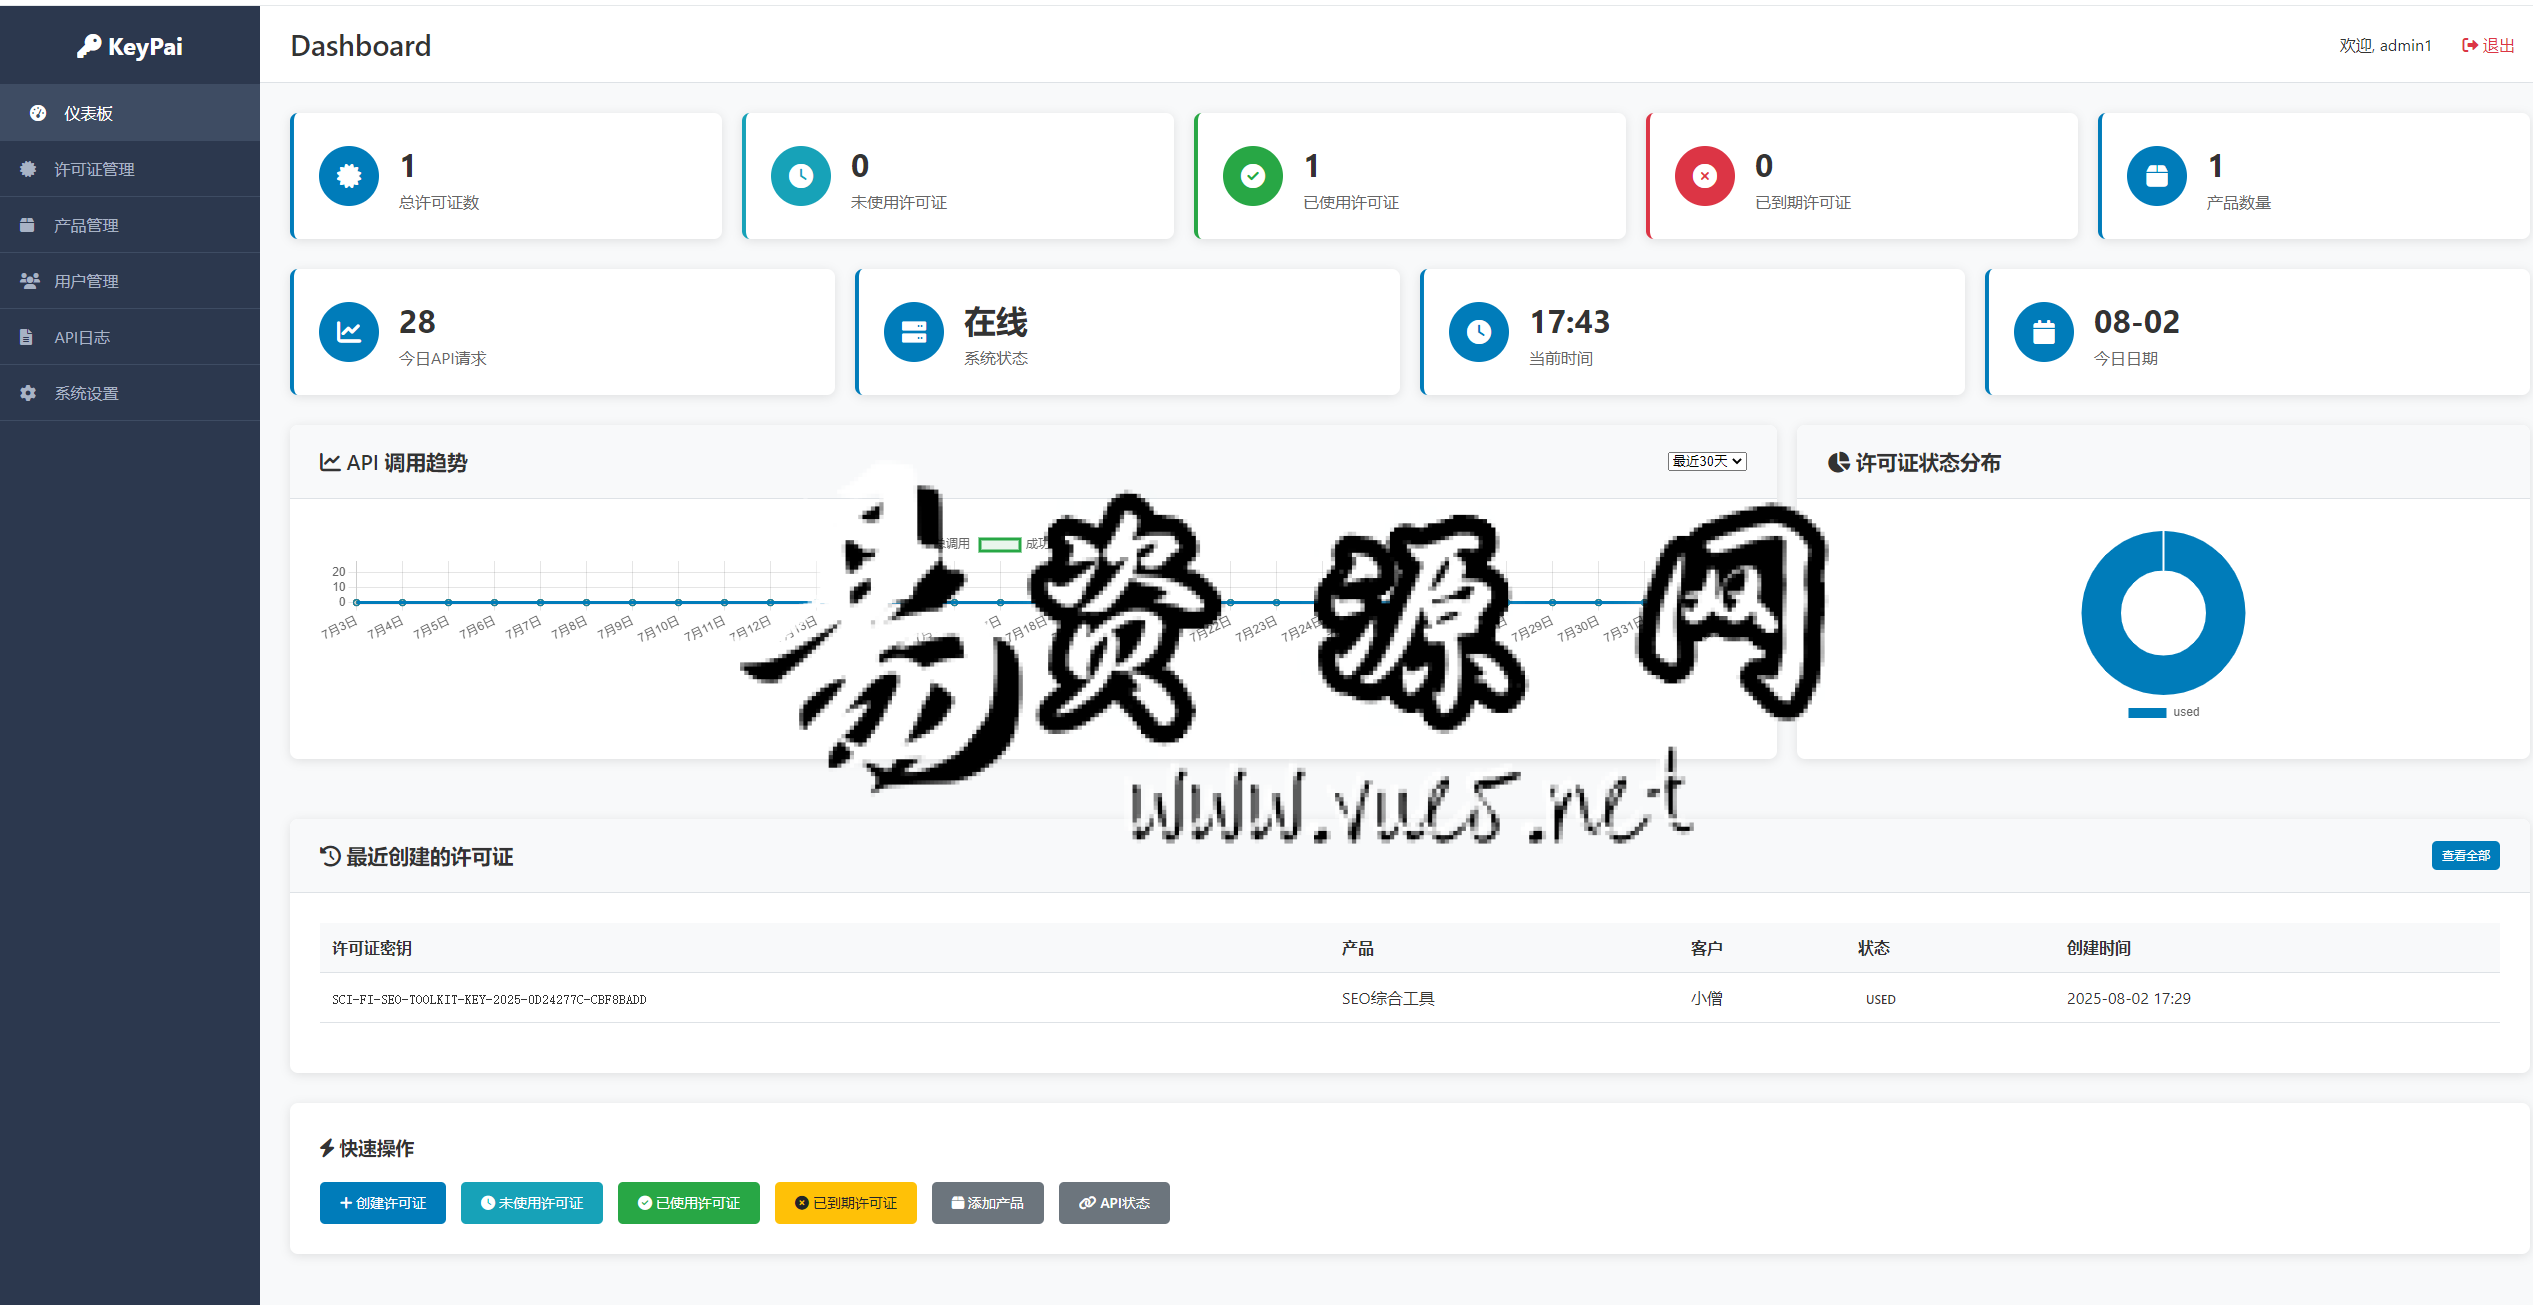Open 系统设置 sidebar entry
The image size is (2533, 1305).
130,393
